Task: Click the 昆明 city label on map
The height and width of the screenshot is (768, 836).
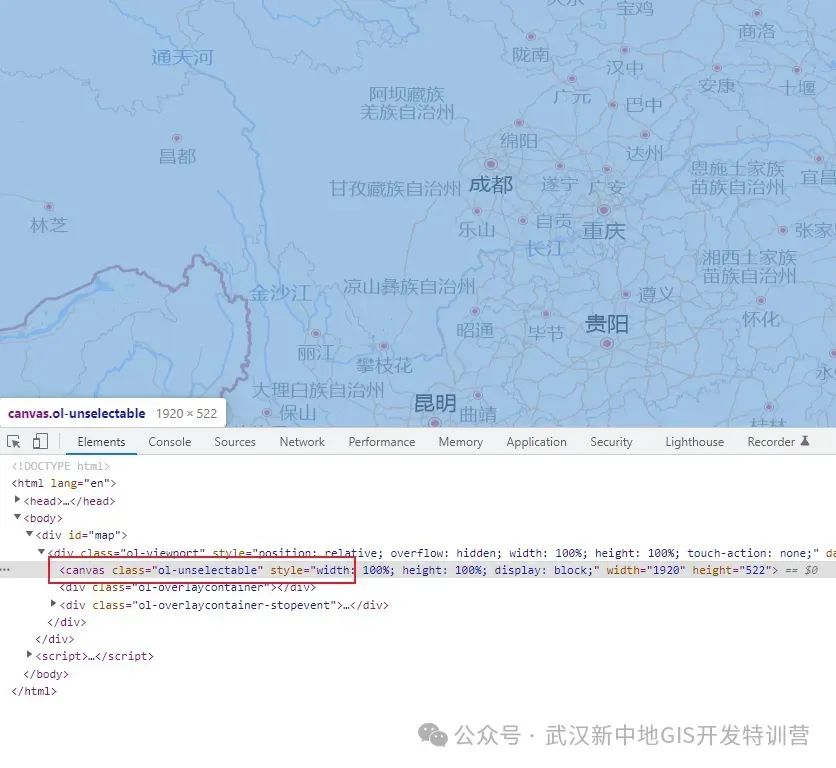Action: click(435, 403)
